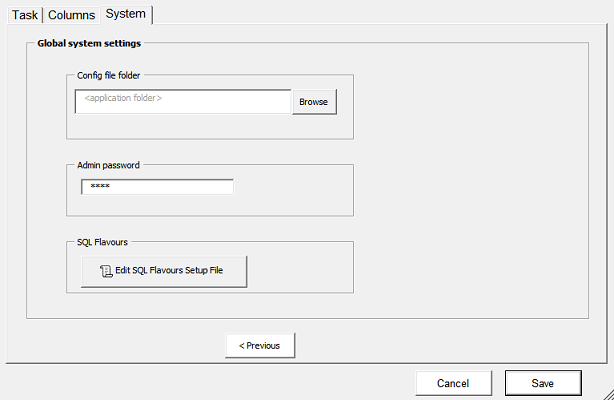Click inside the Admin password field
This screenshot has height=400, width=614.
coord(157,187)
